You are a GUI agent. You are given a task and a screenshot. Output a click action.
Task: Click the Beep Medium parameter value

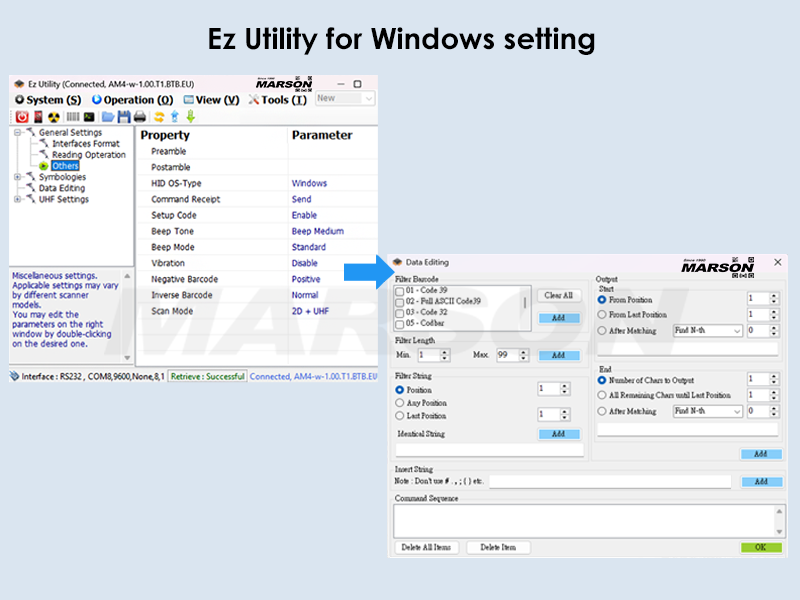click(x=318, y=231)
